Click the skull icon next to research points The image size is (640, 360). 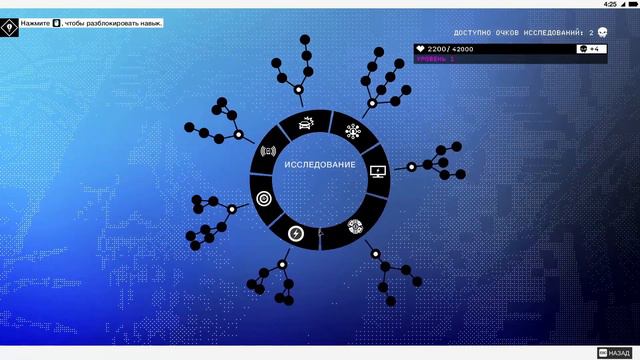(602, 32)
